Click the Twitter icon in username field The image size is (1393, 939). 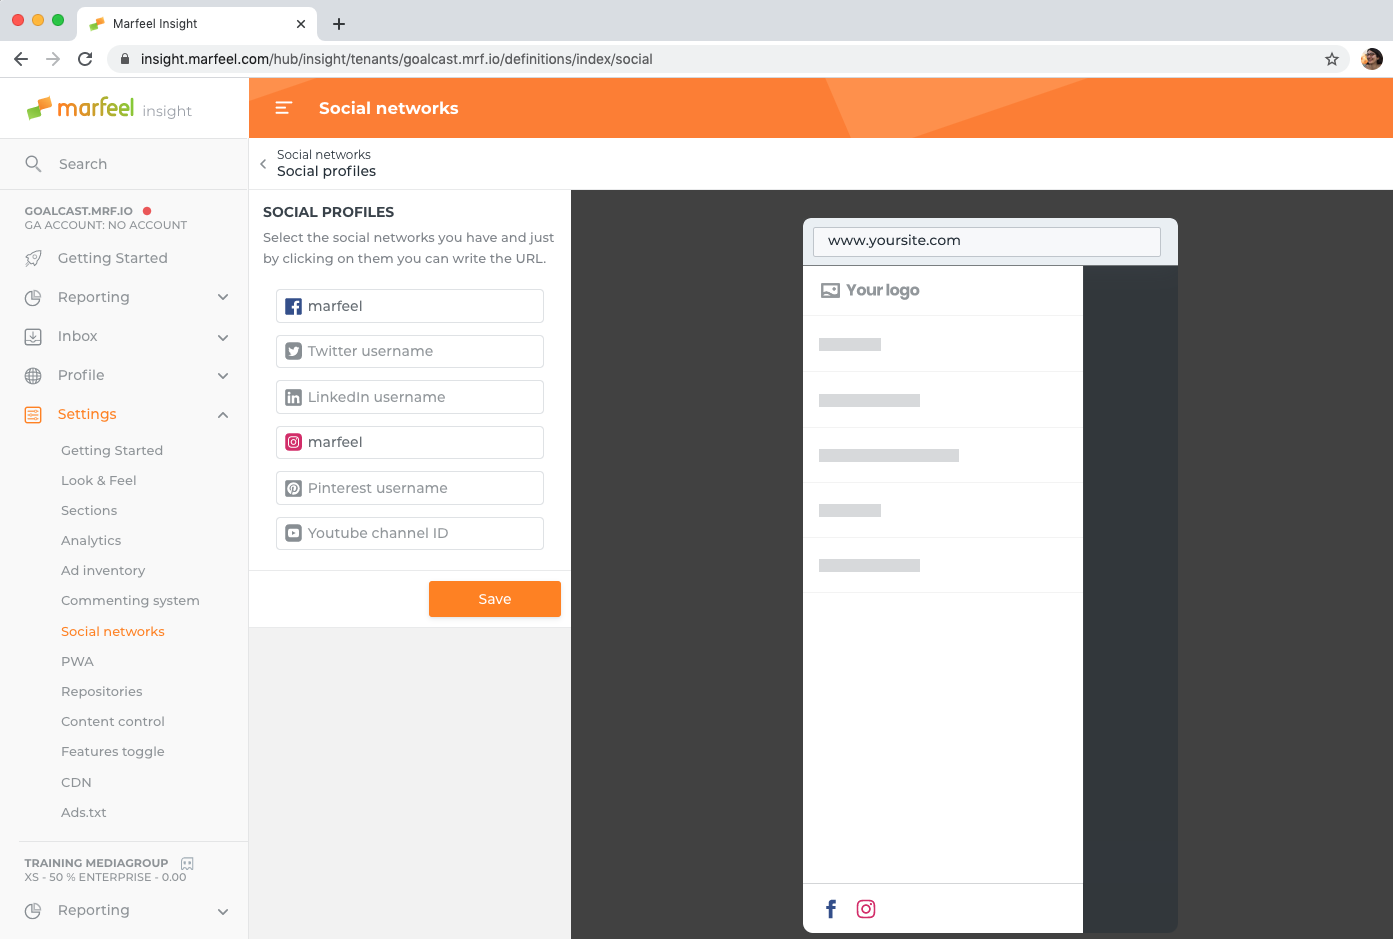coord(293,351)
